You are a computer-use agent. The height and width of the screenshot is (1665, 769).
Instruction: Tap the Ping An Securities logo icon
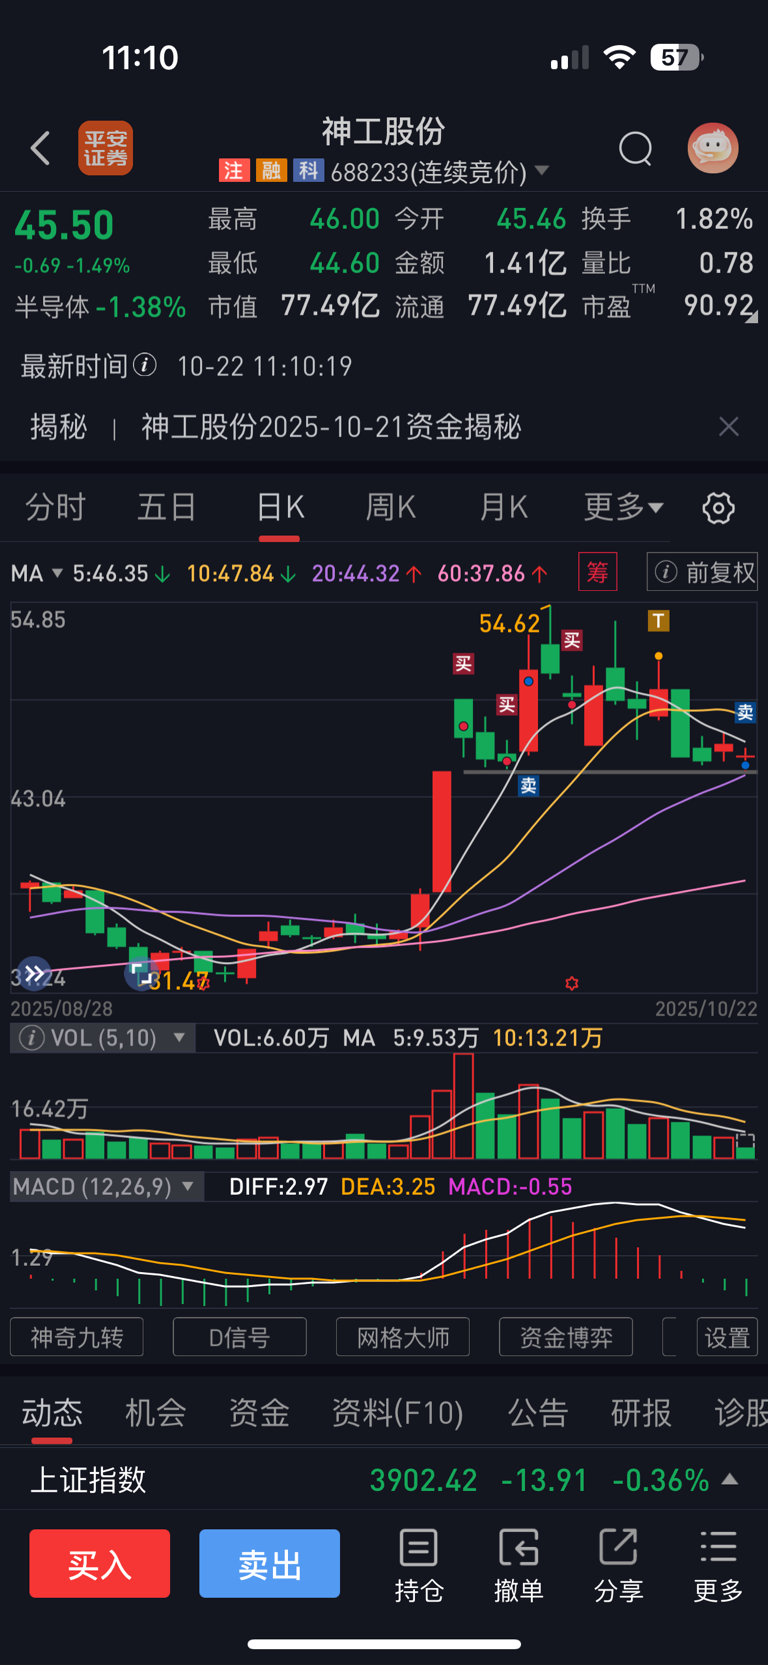pyautogui.click(x=106, y=148)
